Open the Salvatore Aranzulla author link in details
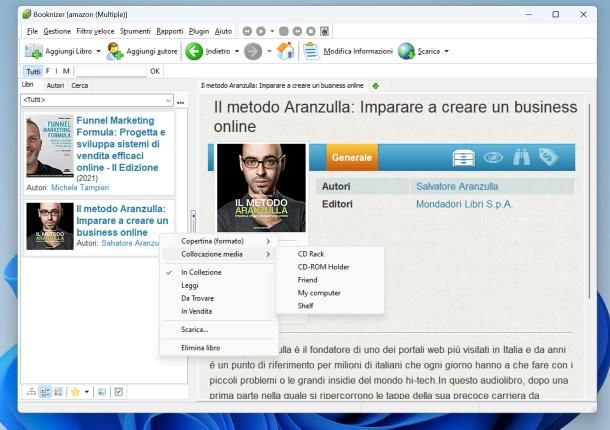610x430 pixels. tap(457, 186)
